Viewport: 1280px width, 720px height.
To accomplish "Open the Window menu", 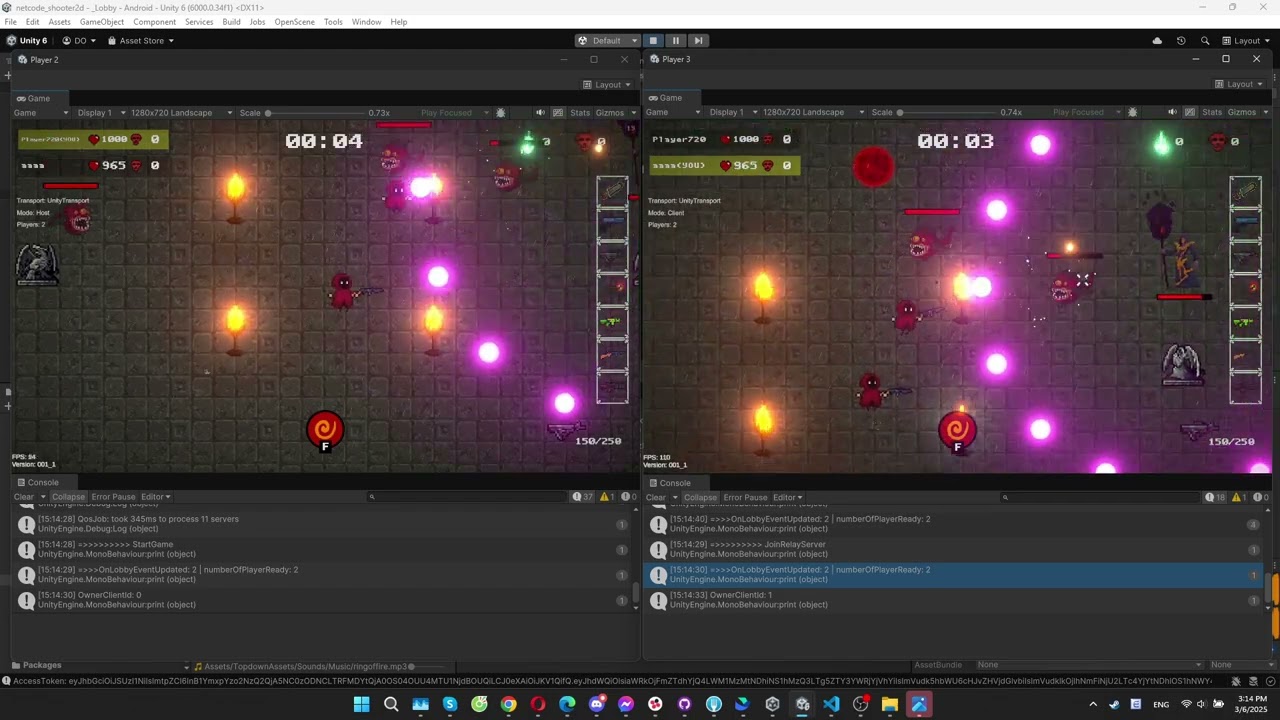I will point(366,22).
